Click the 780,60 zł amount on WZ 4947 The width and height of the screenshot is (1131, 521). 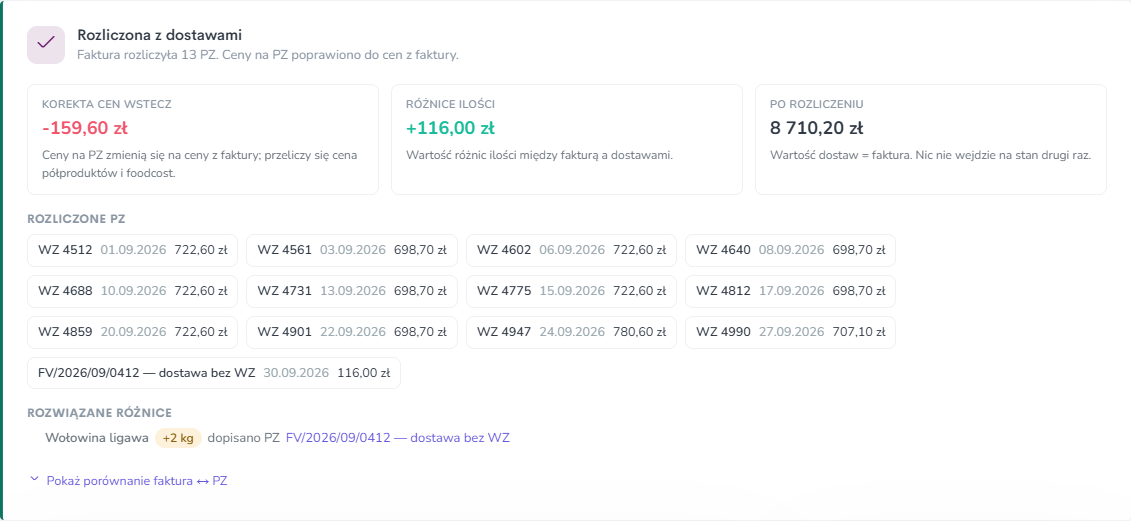click(639, 332)
